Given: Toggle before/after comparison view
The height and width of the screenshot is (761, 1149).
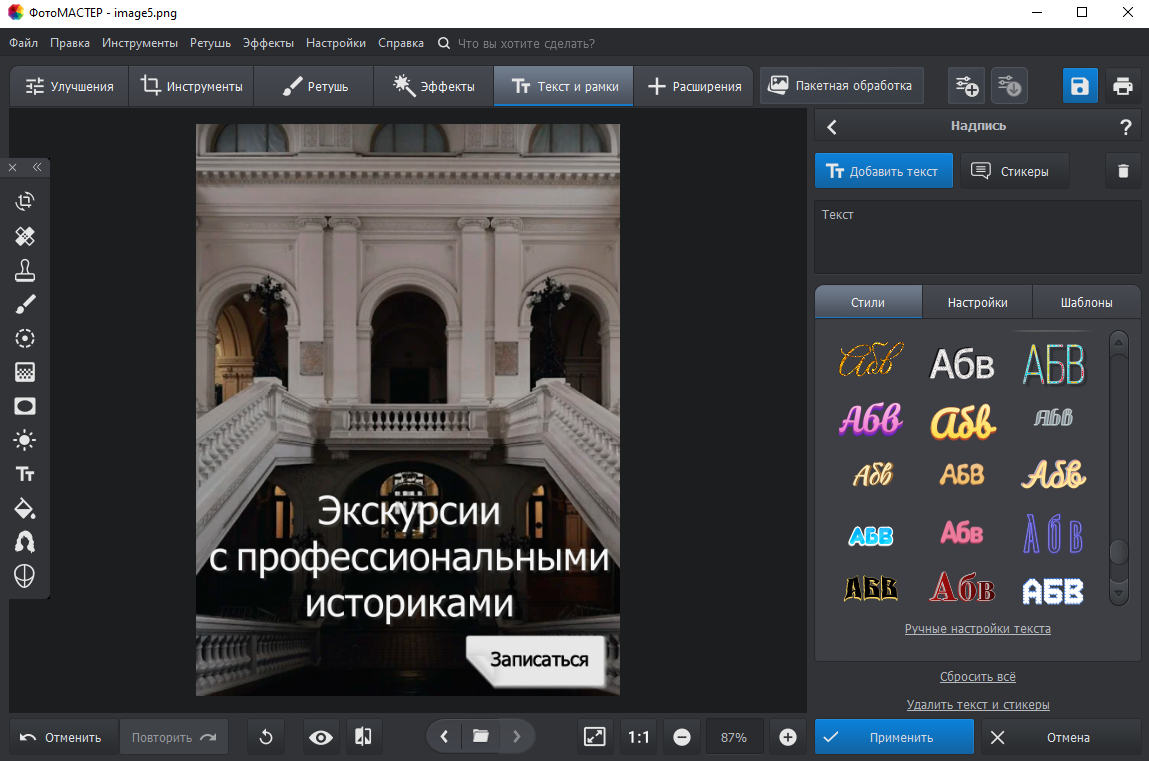Looking at the screenshot, I should tap(363, 737).
